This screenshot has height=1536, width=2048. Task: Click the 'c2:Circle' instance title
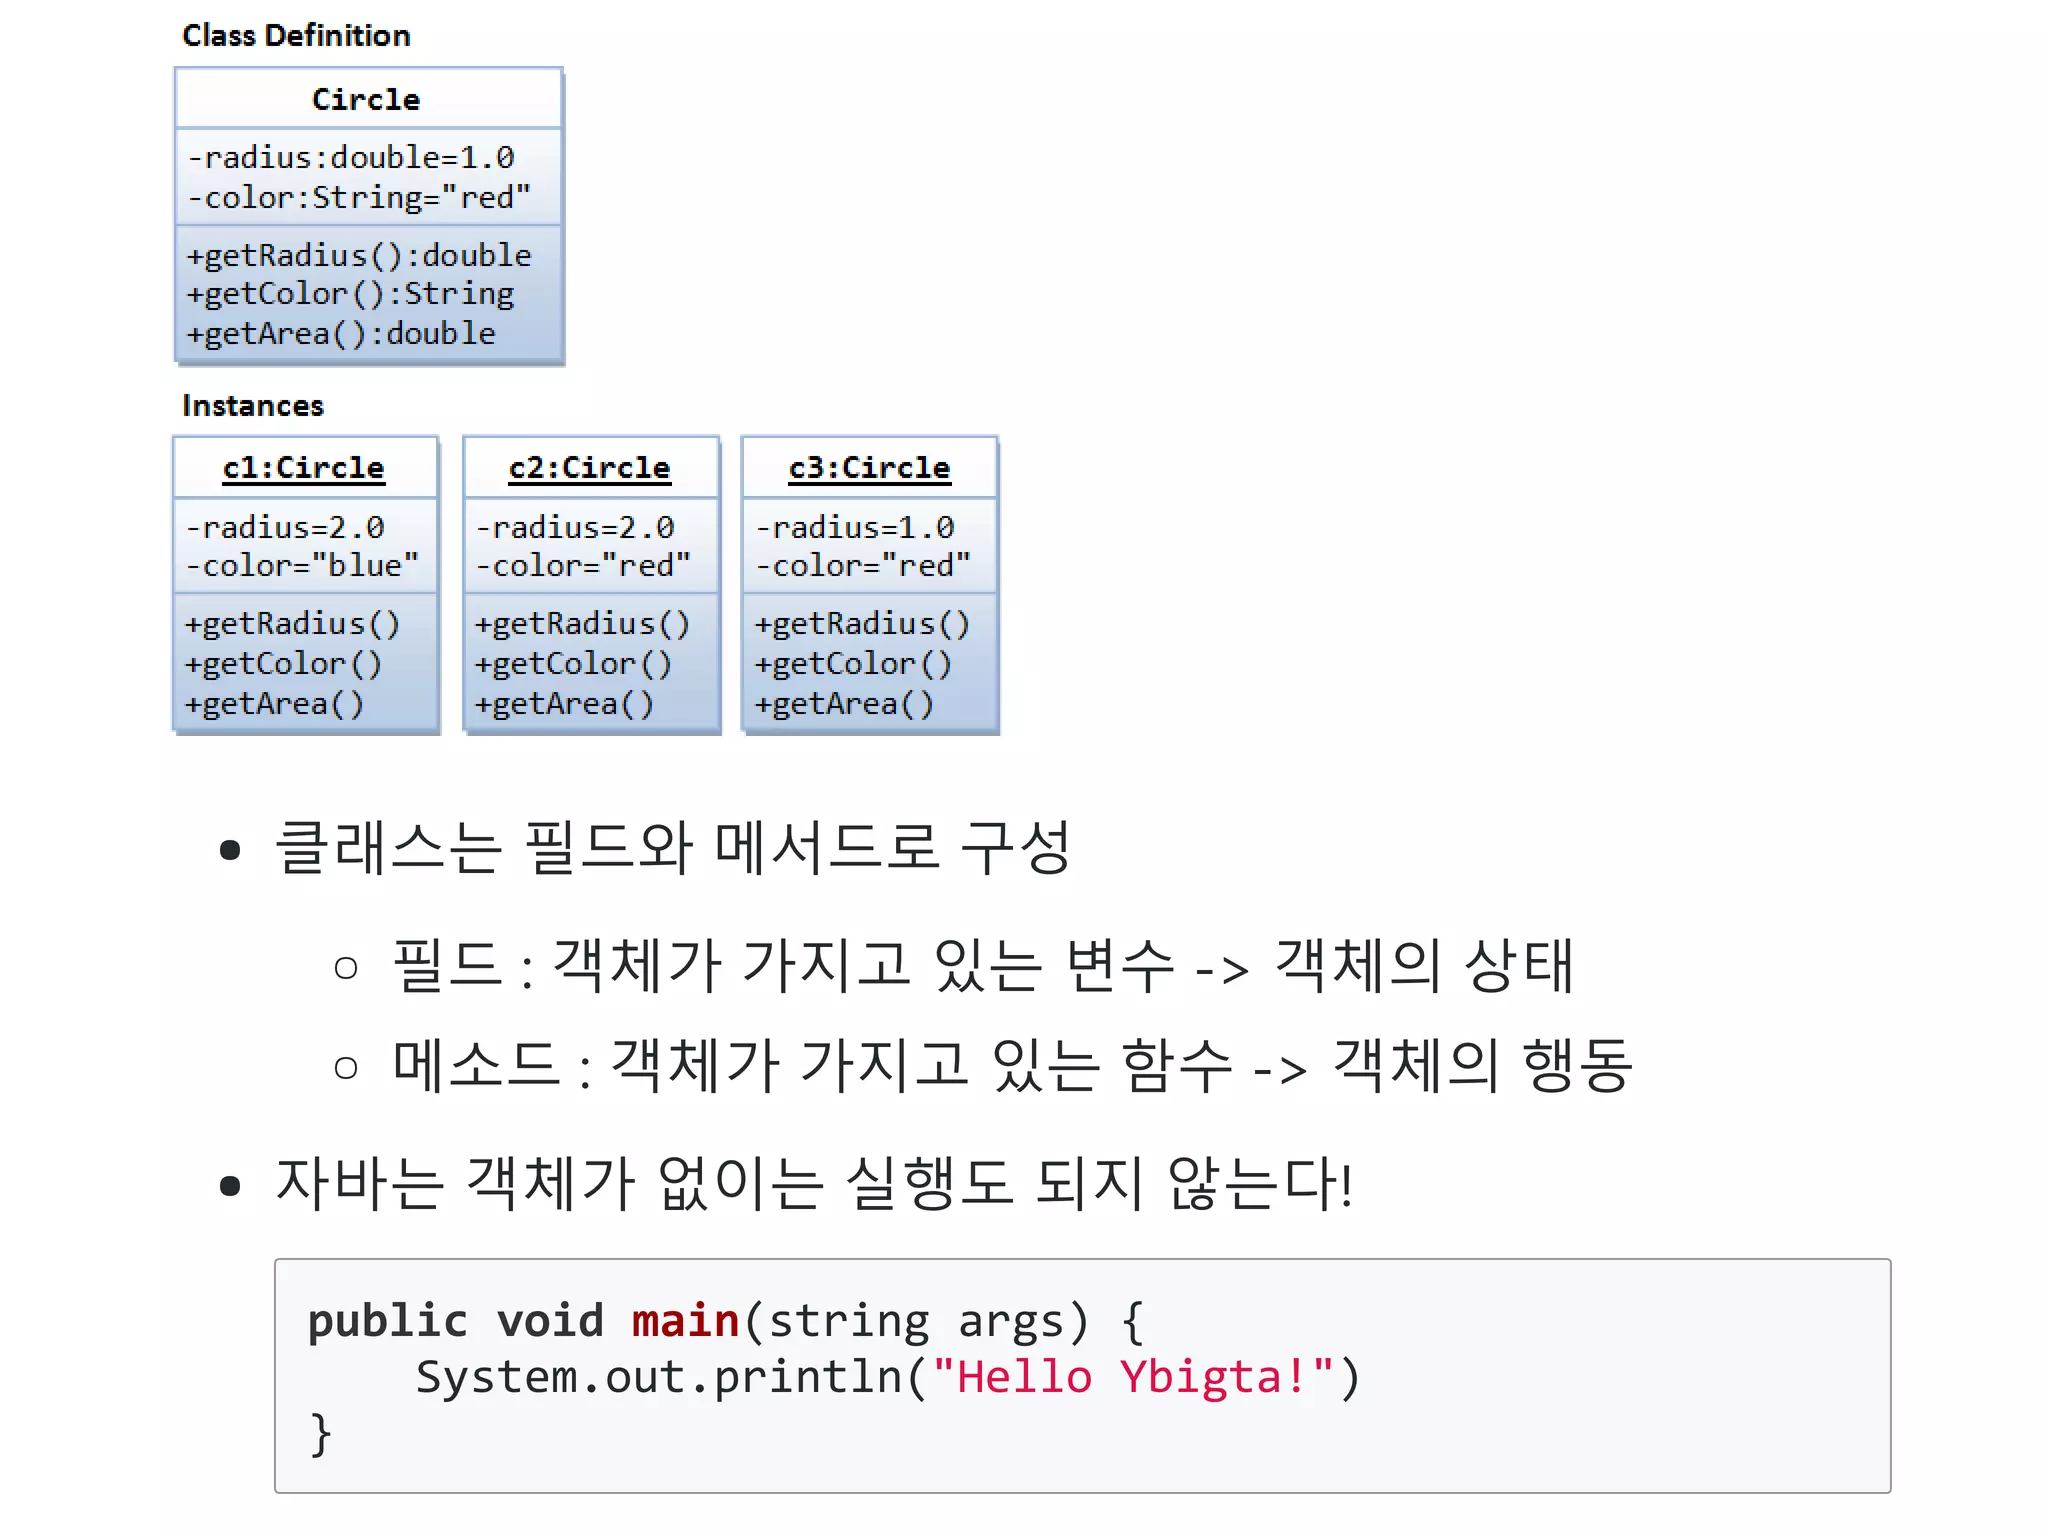click(590, 468)
